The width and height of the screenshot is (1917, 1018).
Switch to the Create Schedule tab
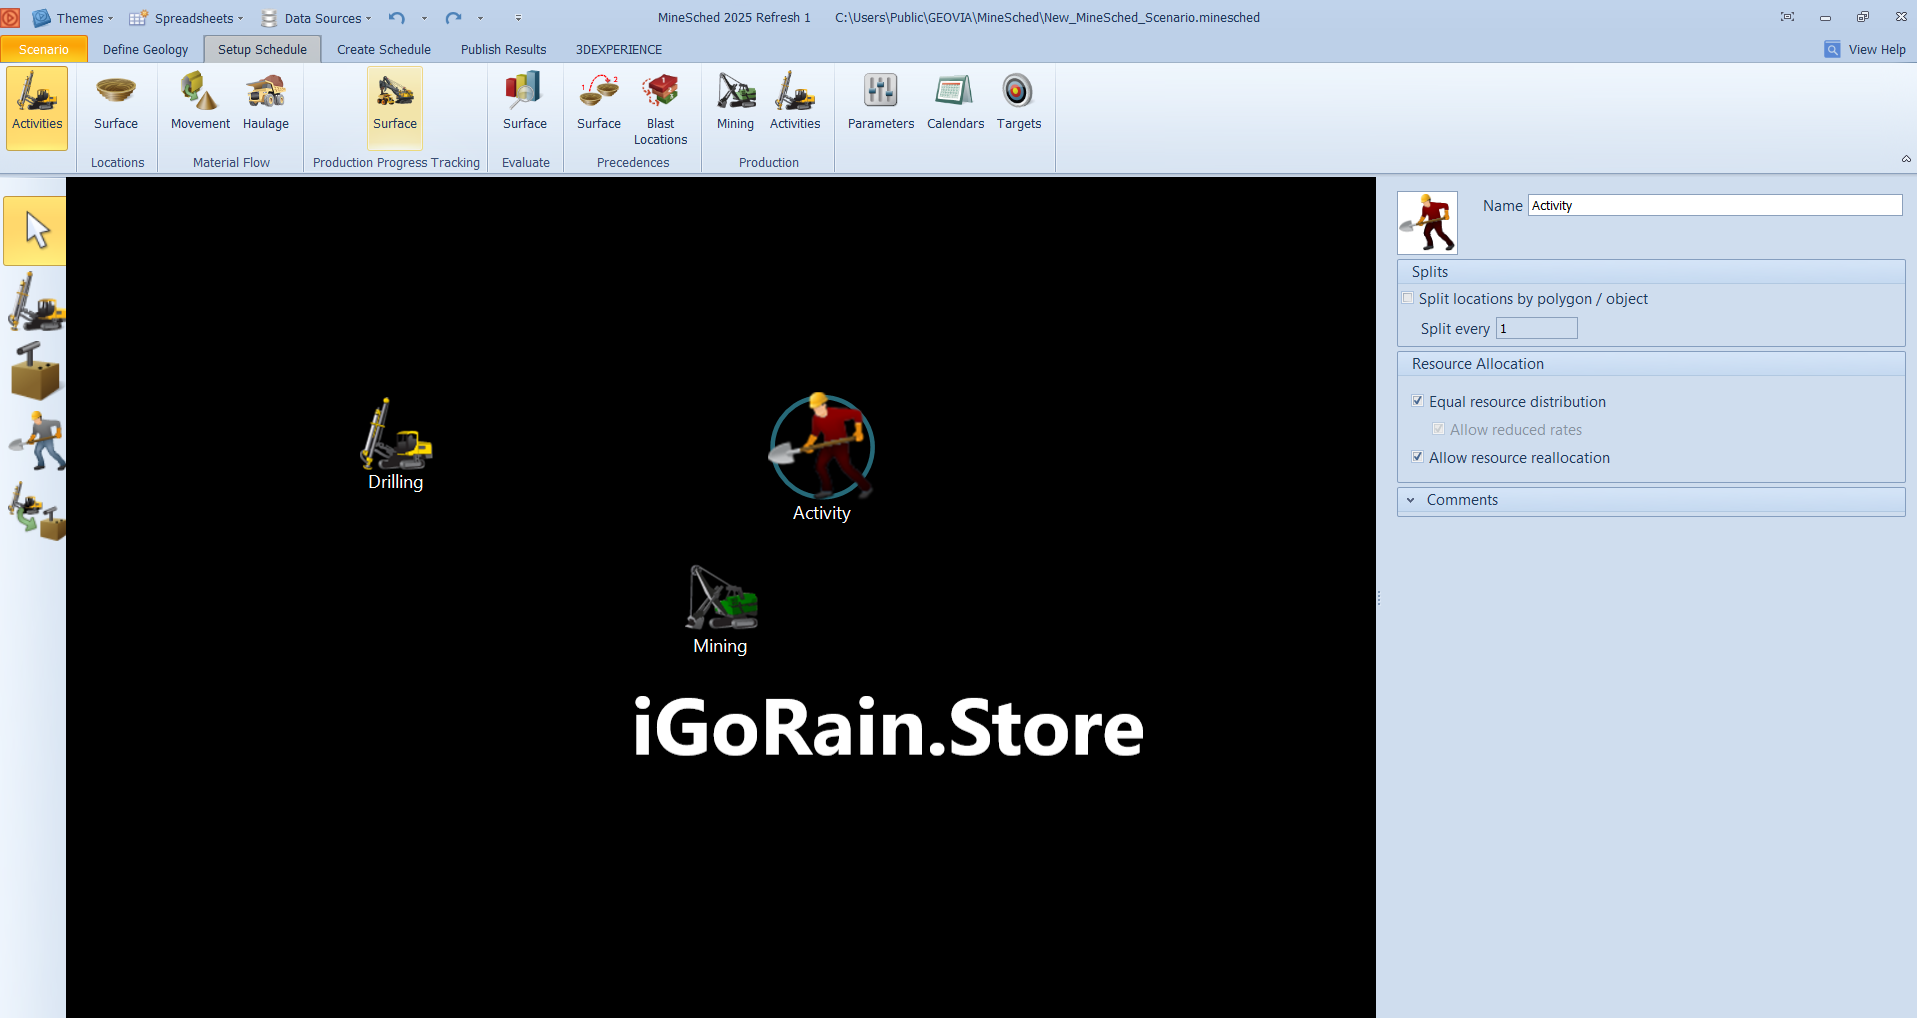click(x=383, y=49)
